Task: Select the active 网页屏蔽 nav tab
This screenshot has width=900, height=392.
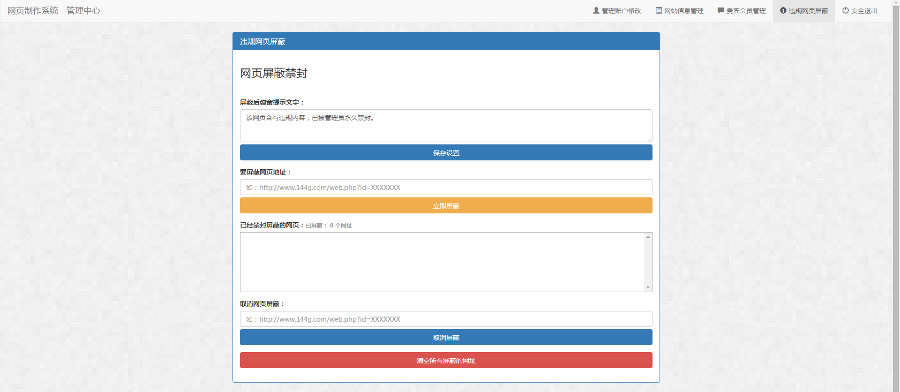Action: [804, 11]
